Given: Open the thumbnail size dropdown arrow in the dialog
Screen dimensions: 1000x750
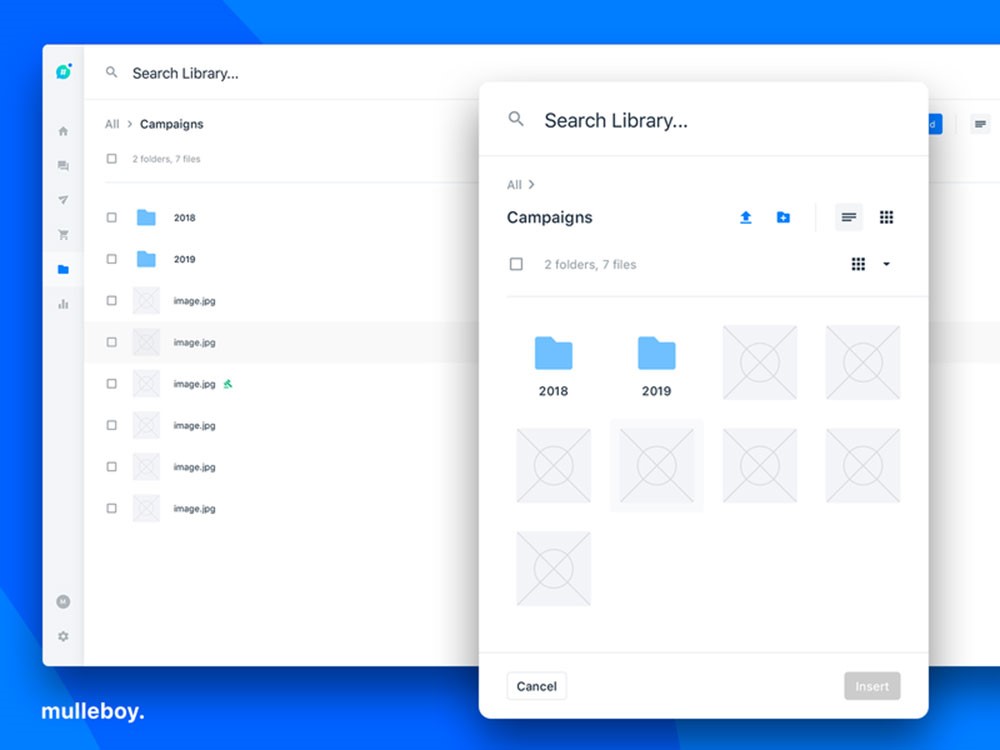Looking at the screenshot, I should point(886,264).
